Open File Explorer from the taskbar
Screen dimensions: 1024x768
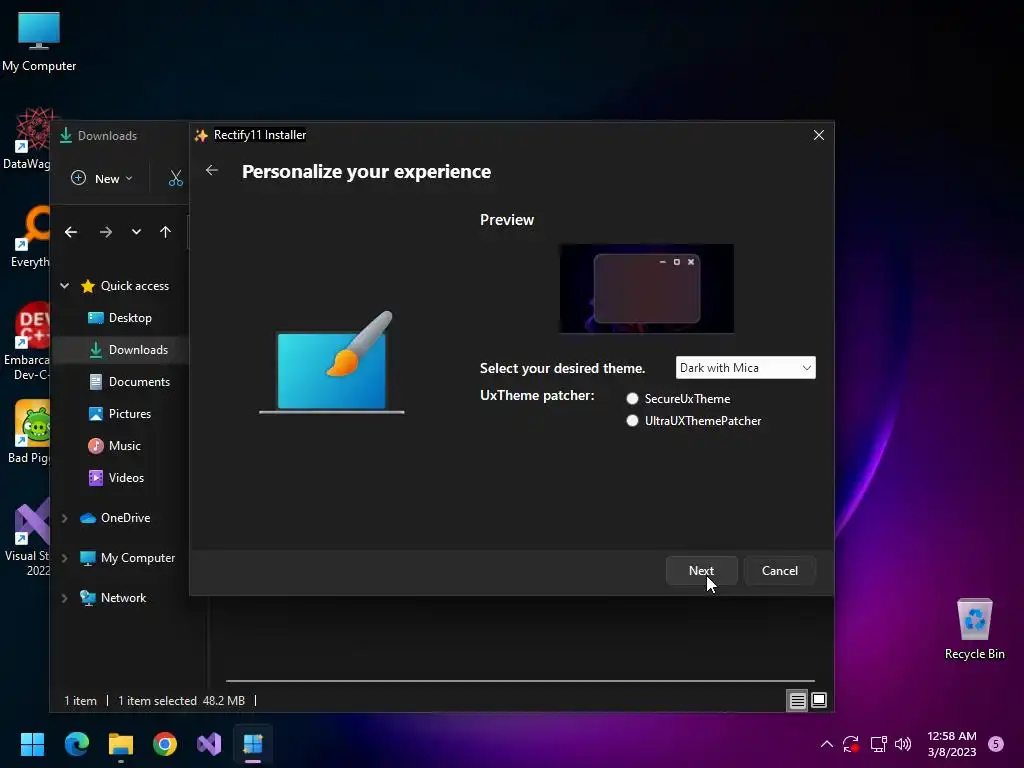[121, 744]
